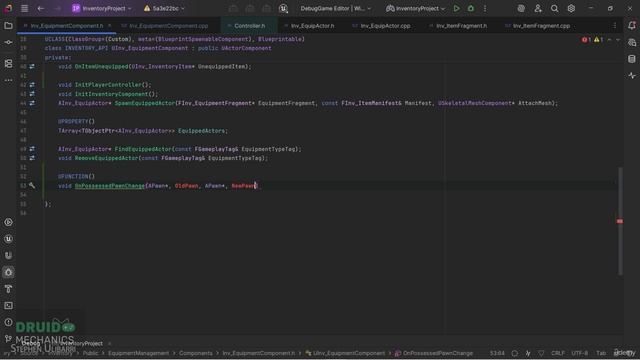Click the 53:64 cursor position indicator
Viewport: 640px width, 360px height.
tap(497, 353)
